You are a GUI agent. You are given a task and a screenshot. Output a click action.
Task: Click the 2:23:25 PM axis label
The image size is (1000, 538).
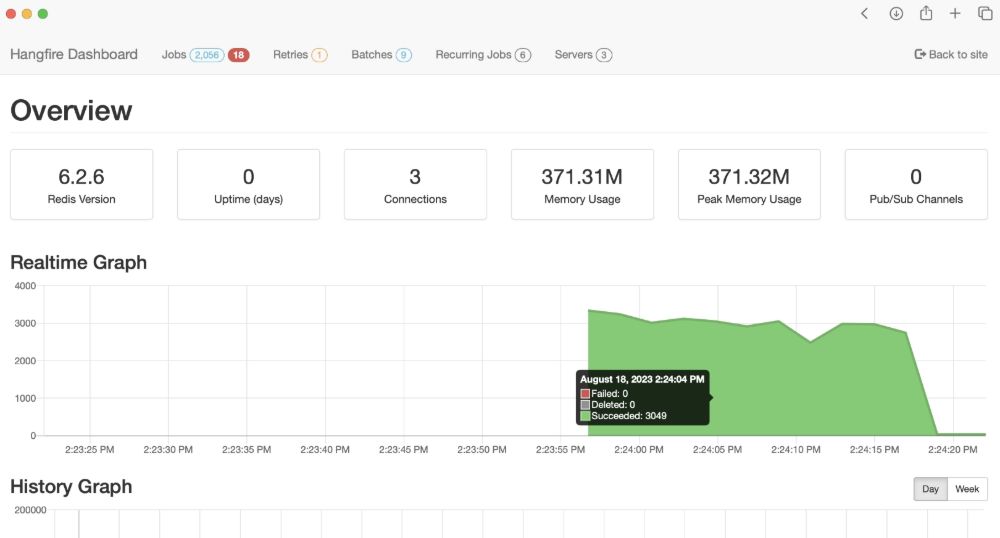89,449
